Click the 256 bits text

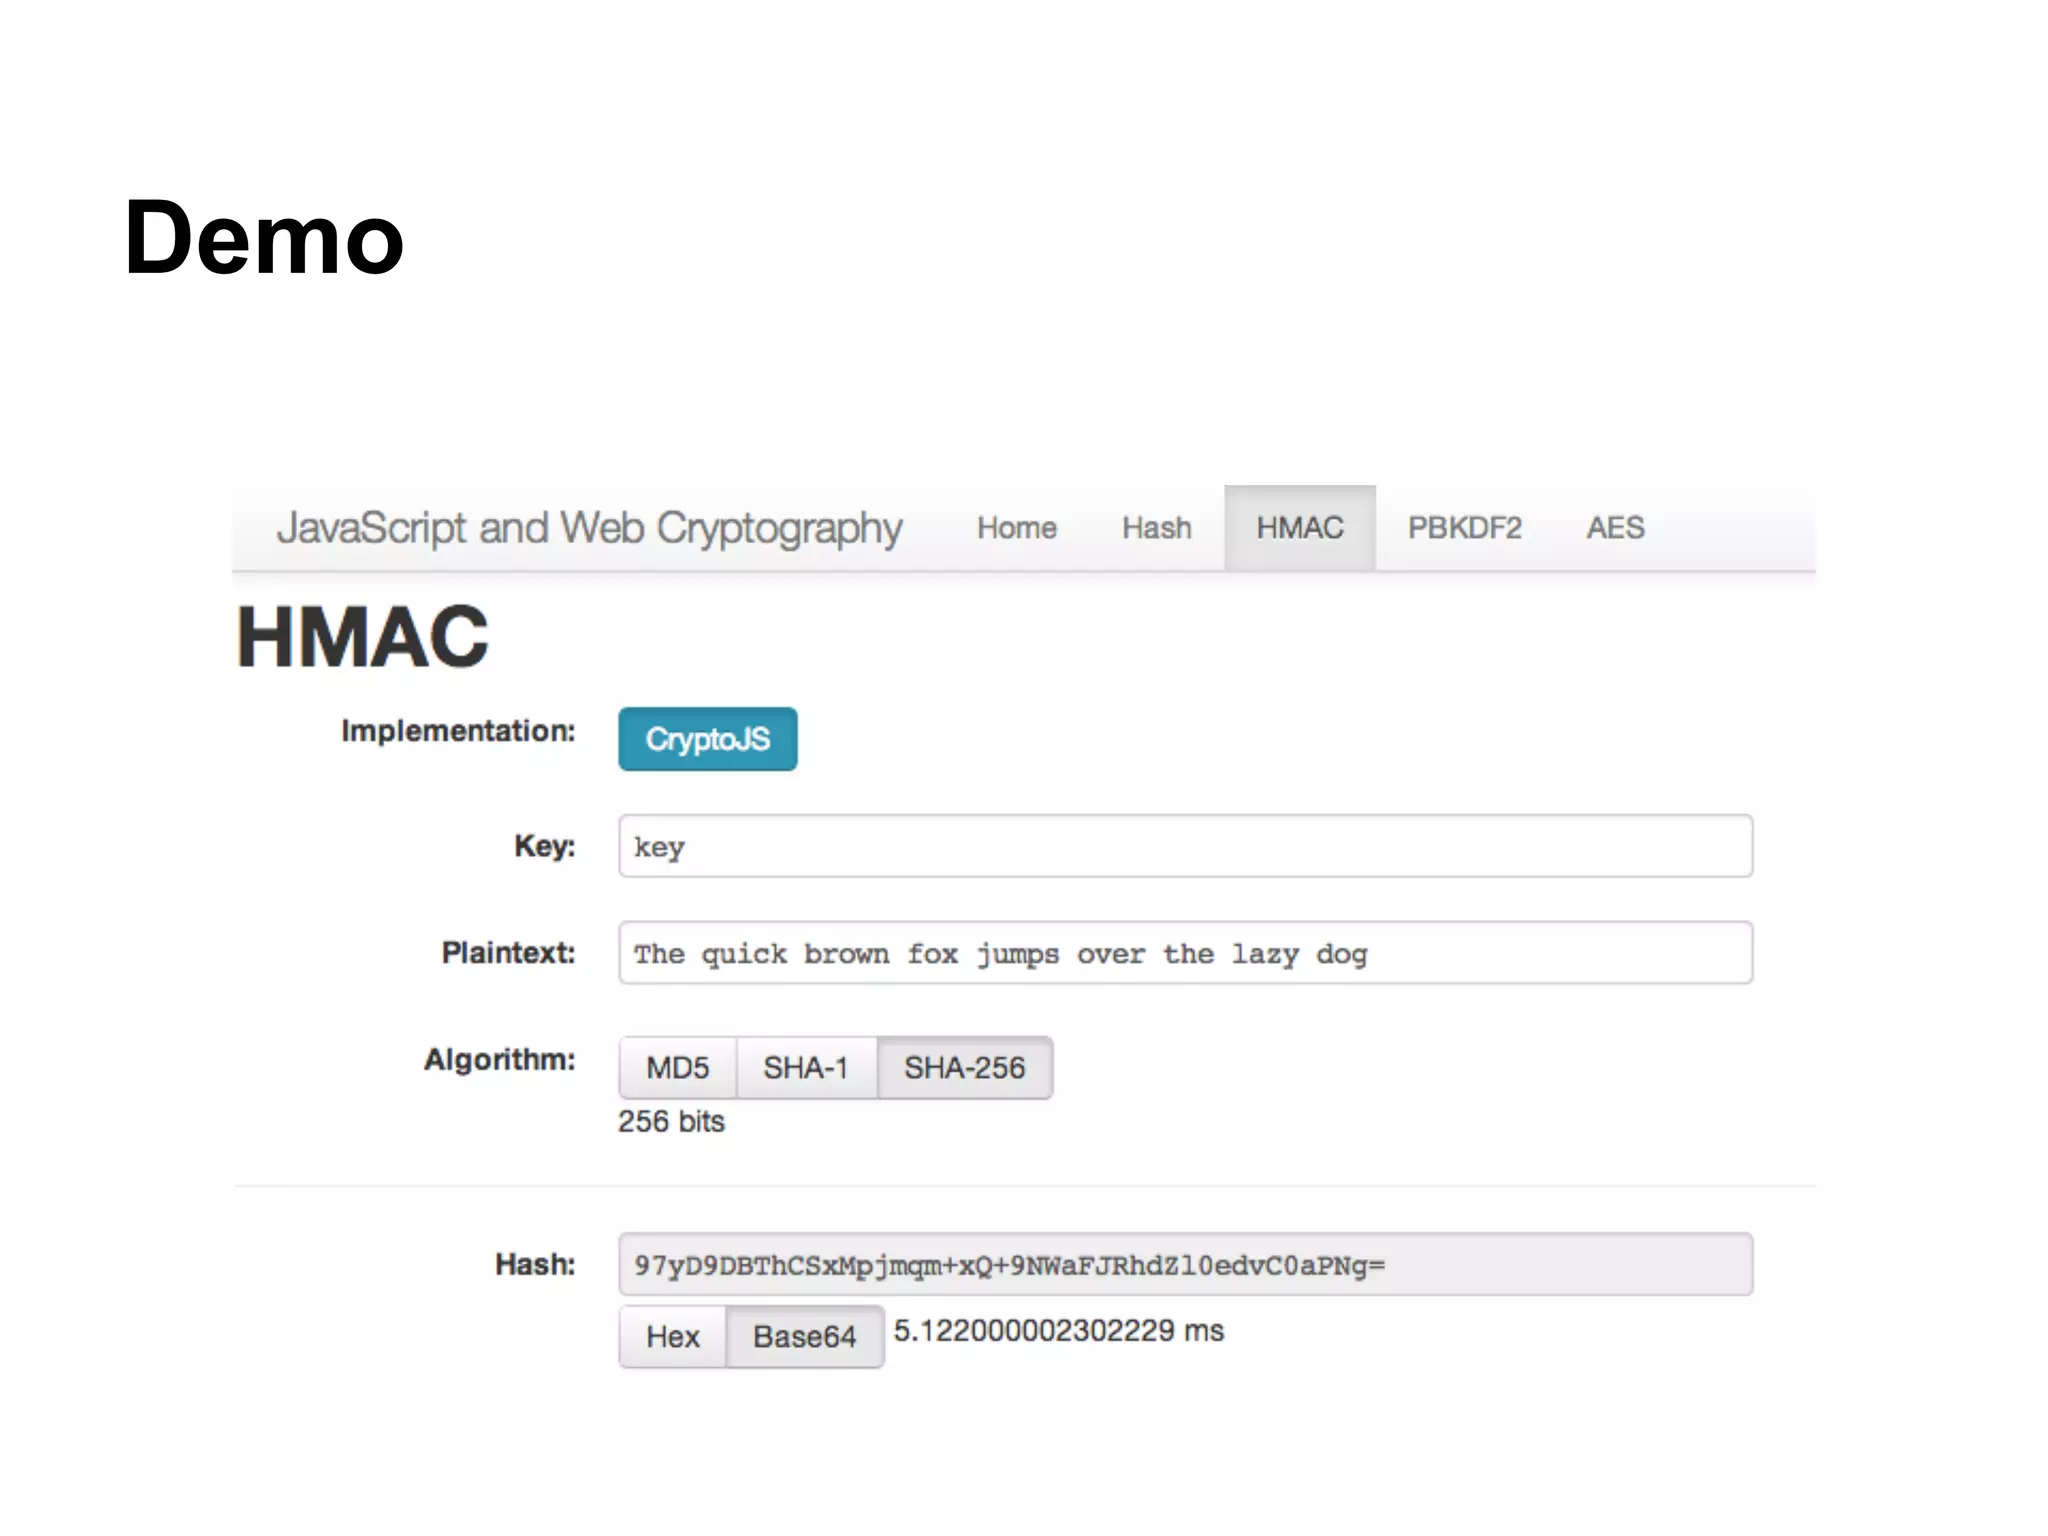(671, 1122)
